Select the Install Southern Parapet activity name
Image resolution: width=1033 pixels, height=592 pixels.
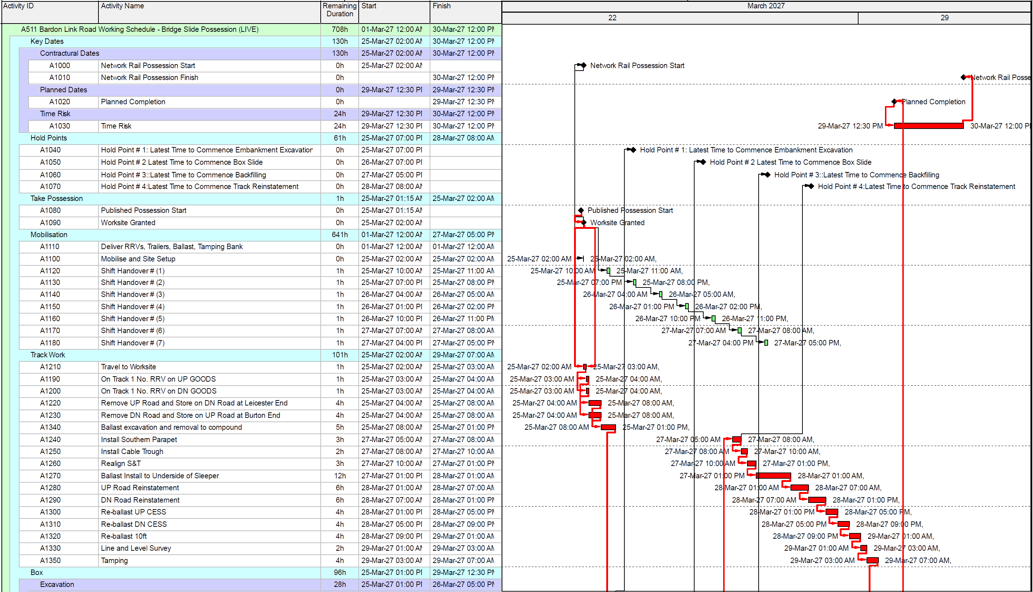point(139,440)
